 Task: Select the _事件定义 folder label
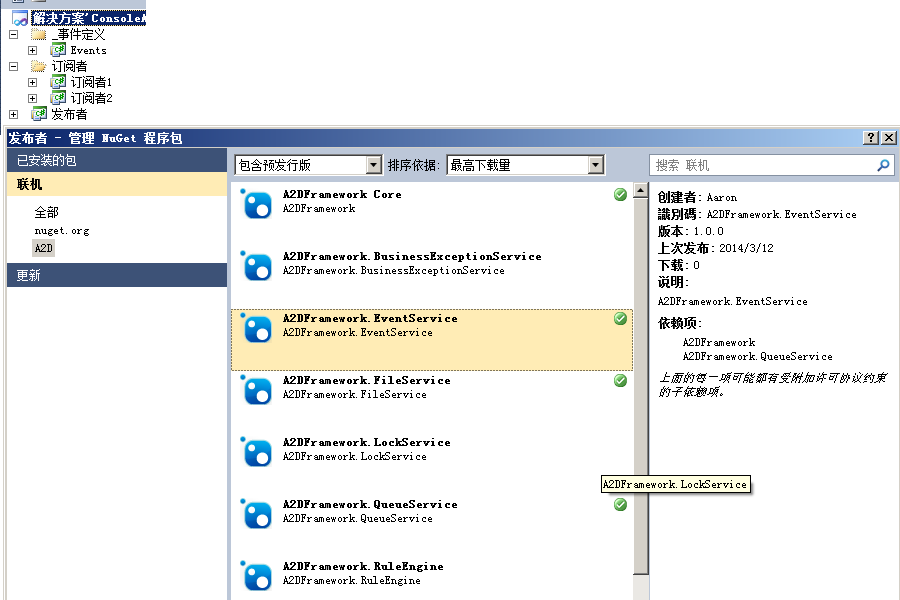coord(79,34)
